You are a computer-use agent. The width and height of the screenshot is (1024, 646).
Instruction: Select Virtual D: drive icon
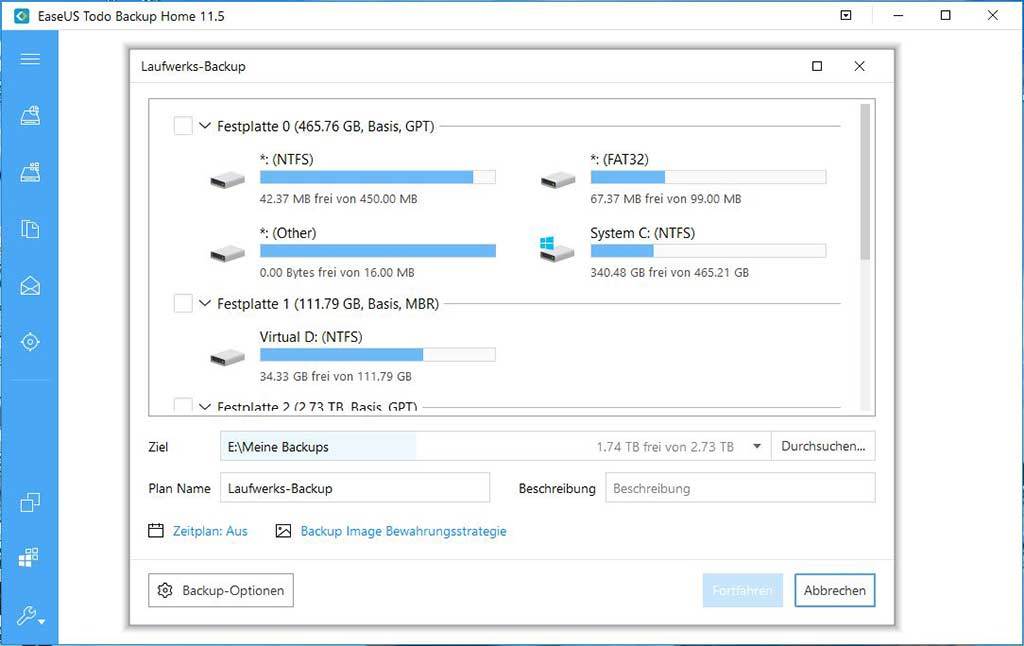tap(227, 358)
